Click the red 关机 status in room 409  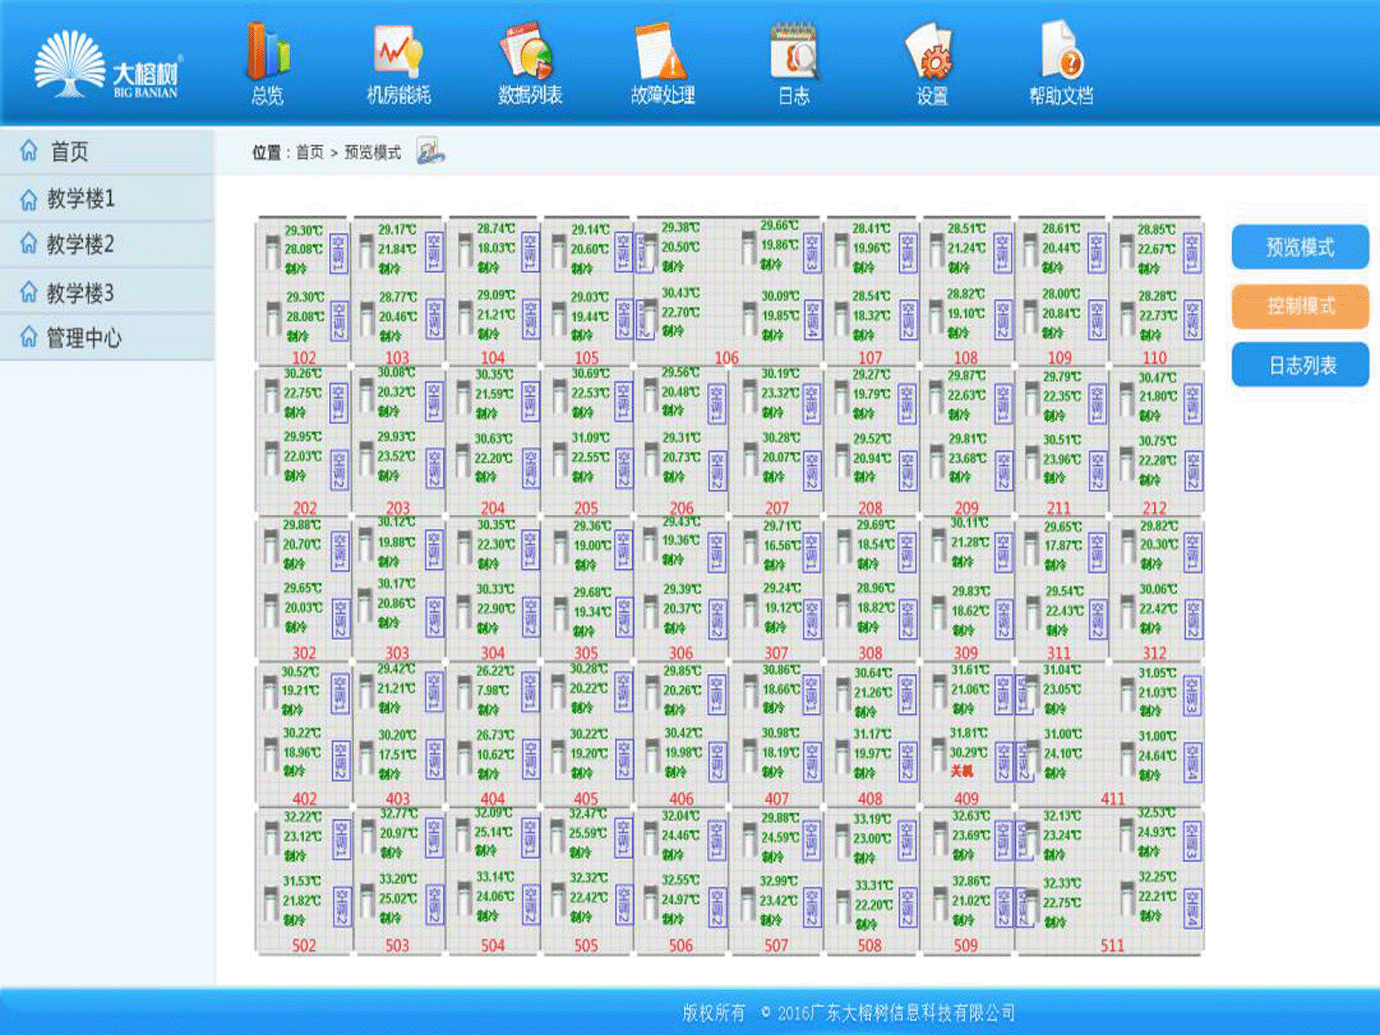click(x=961, y=772)
